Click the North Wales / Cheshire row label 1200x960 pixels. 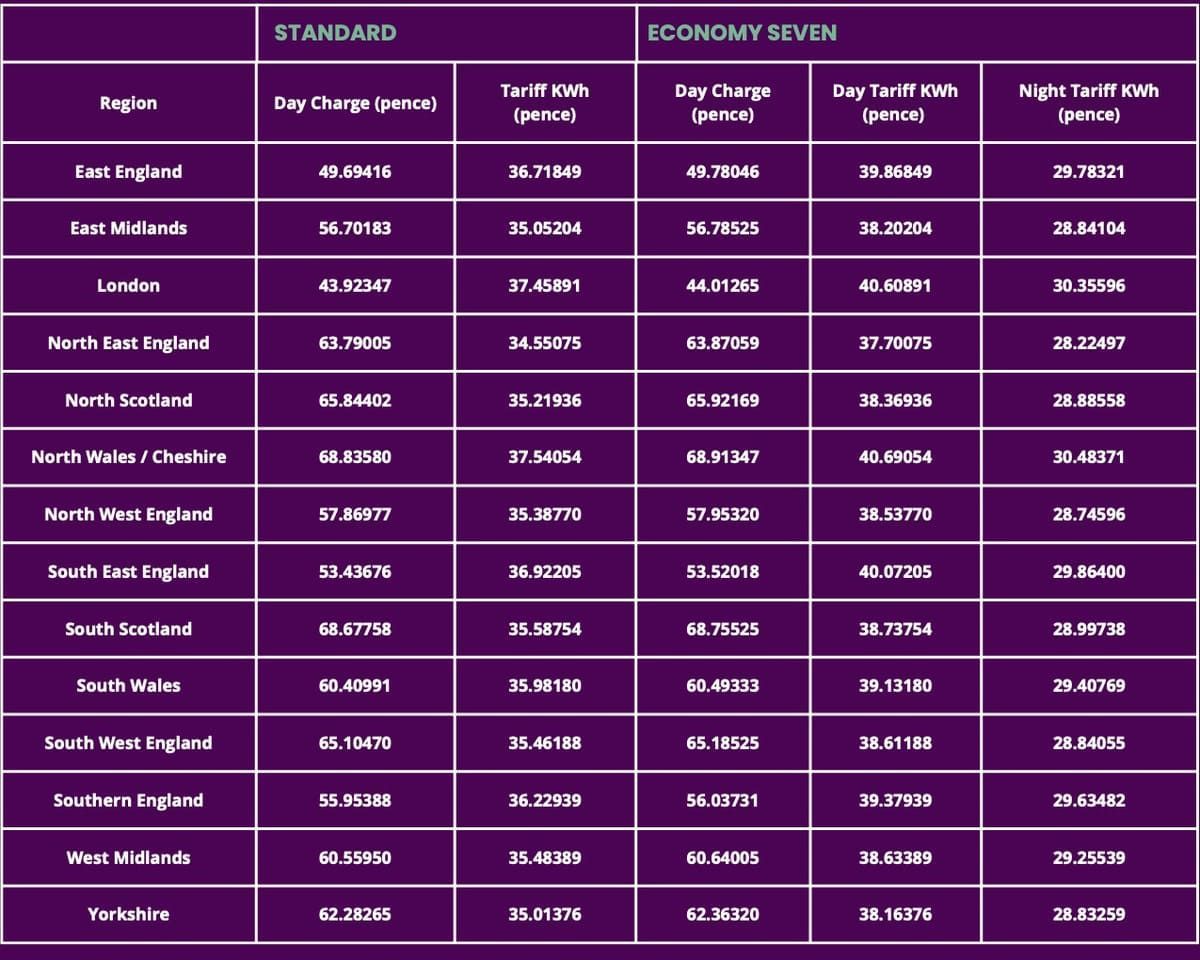[x=128, y=457]
